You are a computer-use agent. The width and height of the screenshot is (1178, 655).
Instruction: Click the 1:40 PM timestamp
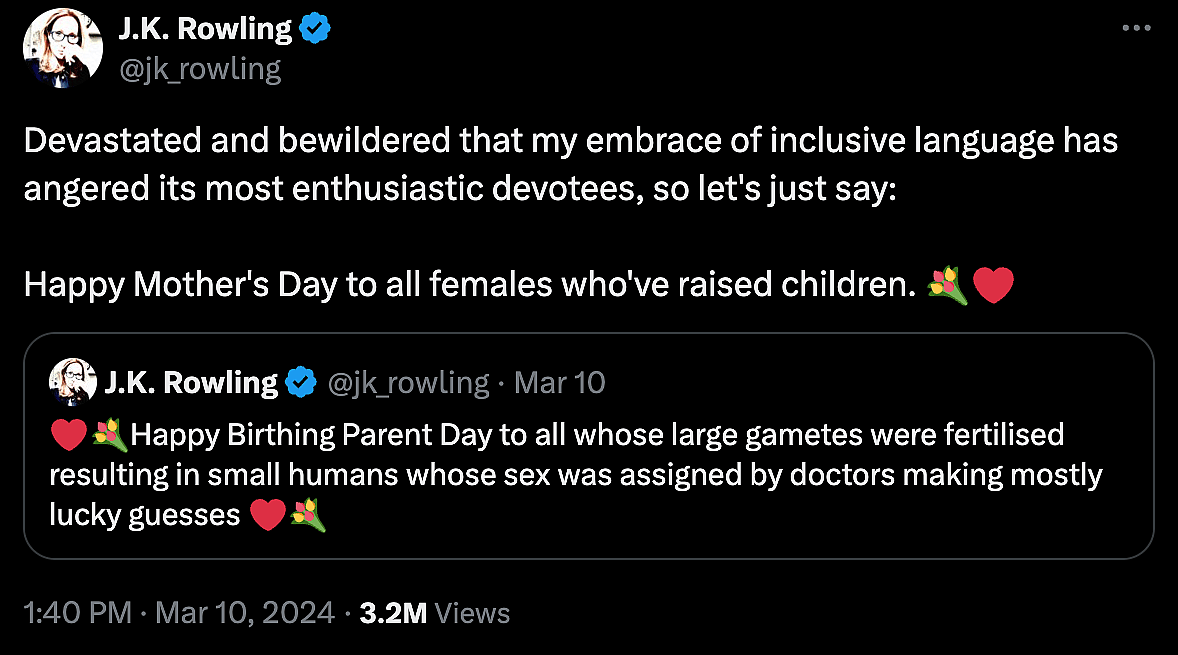click(x=76, y=611)
